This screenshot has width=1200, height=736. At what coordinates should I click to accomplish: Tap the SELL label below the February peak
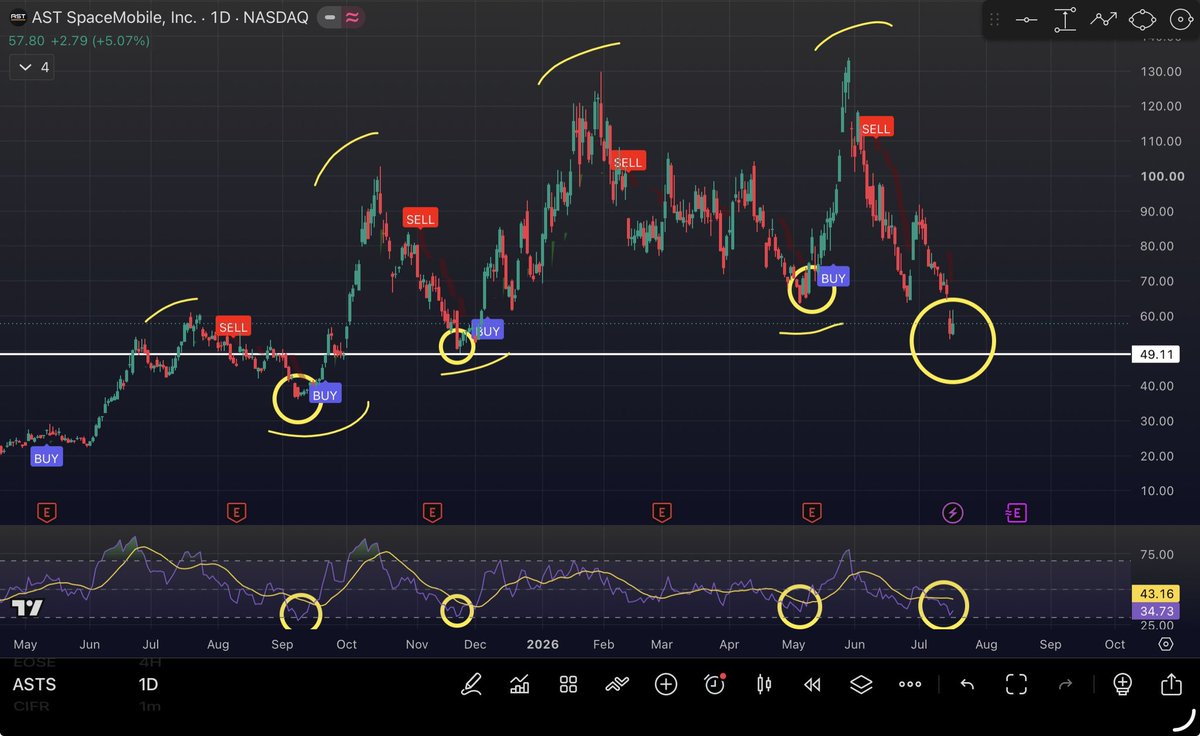pos(628,161)
